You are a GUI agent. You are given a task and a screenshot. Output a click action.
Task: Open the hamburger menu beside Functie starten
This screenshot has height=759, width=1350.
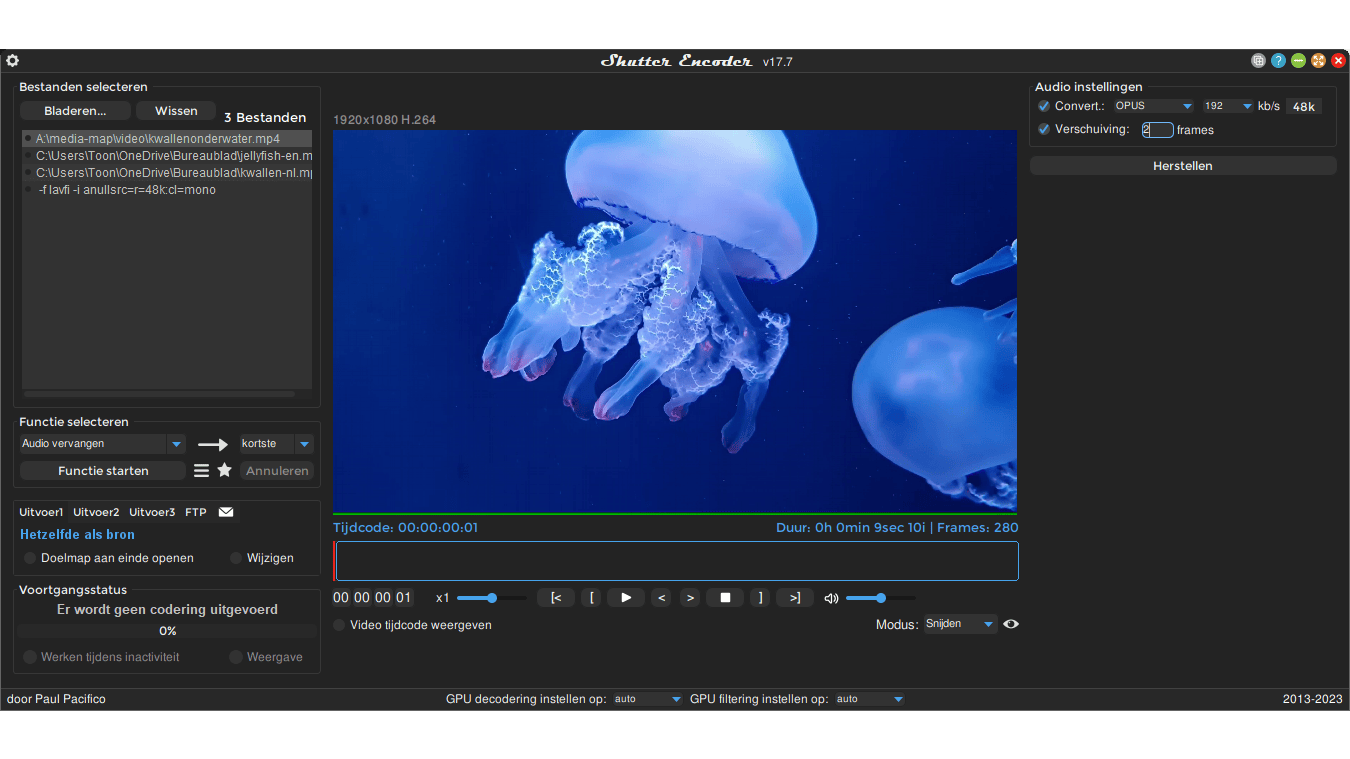202,470
